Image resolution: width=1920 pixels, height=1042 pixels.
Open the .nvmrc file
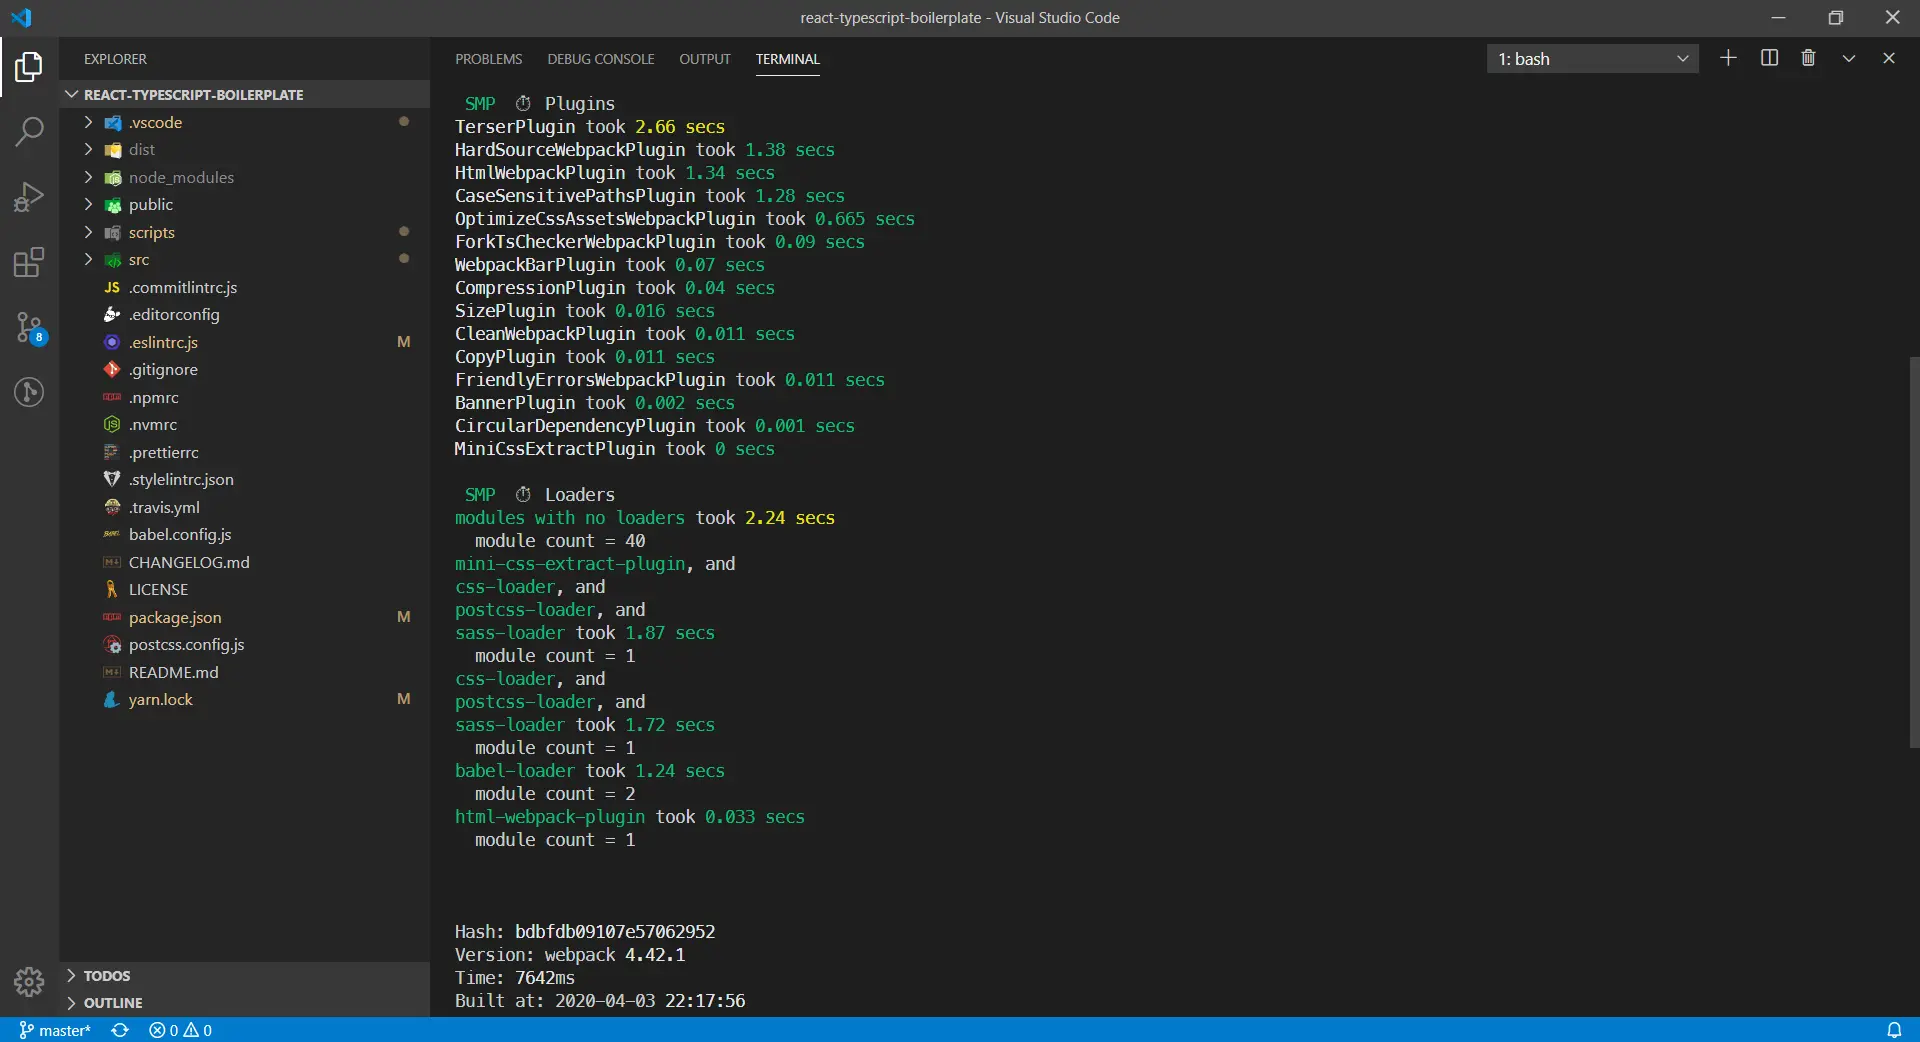tap(245, 424)
